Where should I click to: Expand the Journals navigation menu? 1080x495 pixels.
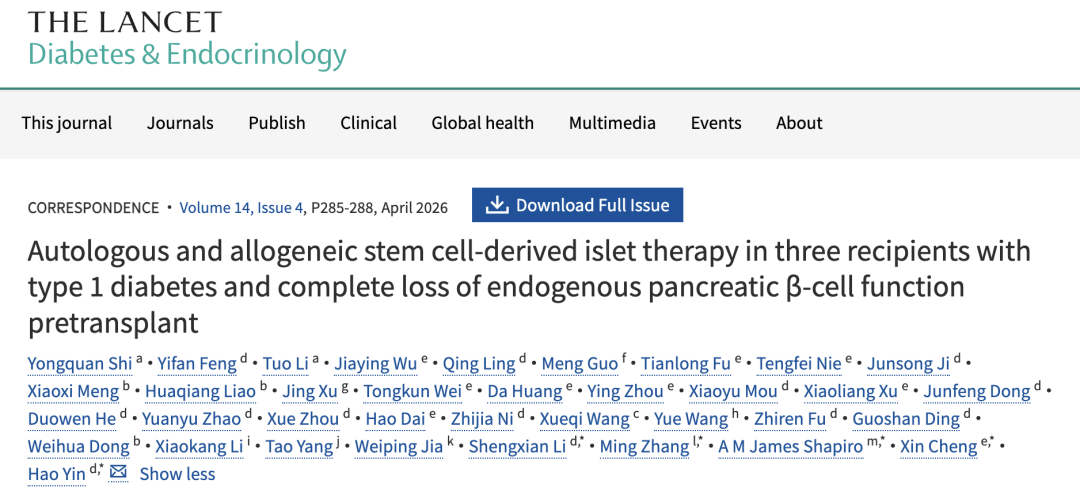click(180, 123)
